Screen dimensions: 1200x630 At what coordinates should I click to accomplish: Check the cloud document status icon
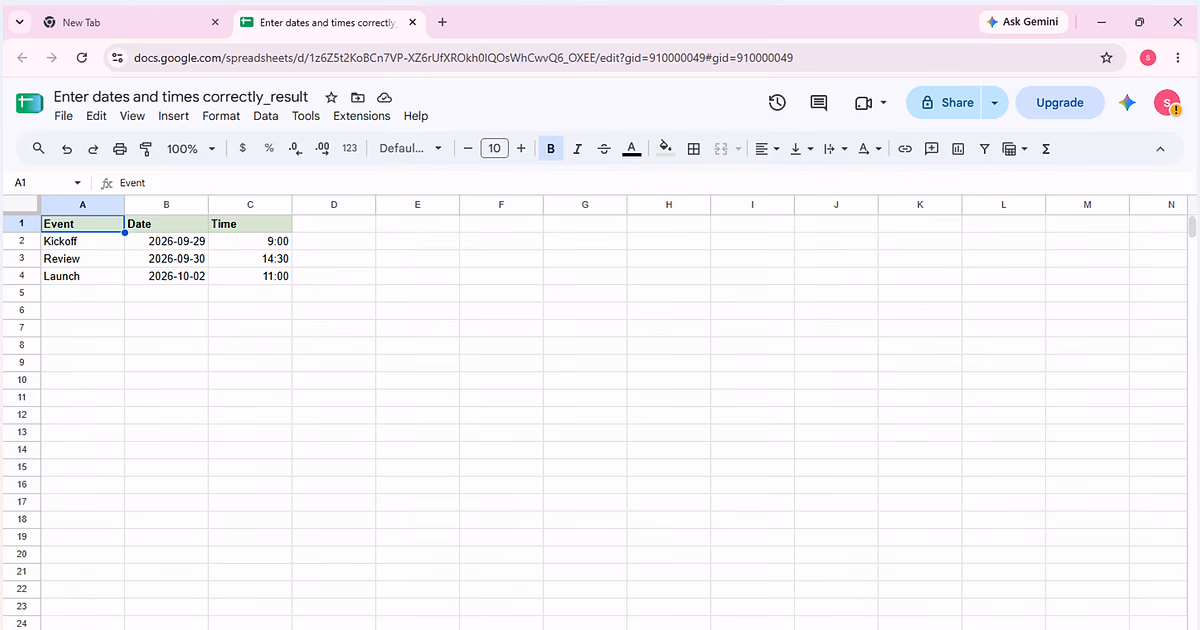pos(384,97)
